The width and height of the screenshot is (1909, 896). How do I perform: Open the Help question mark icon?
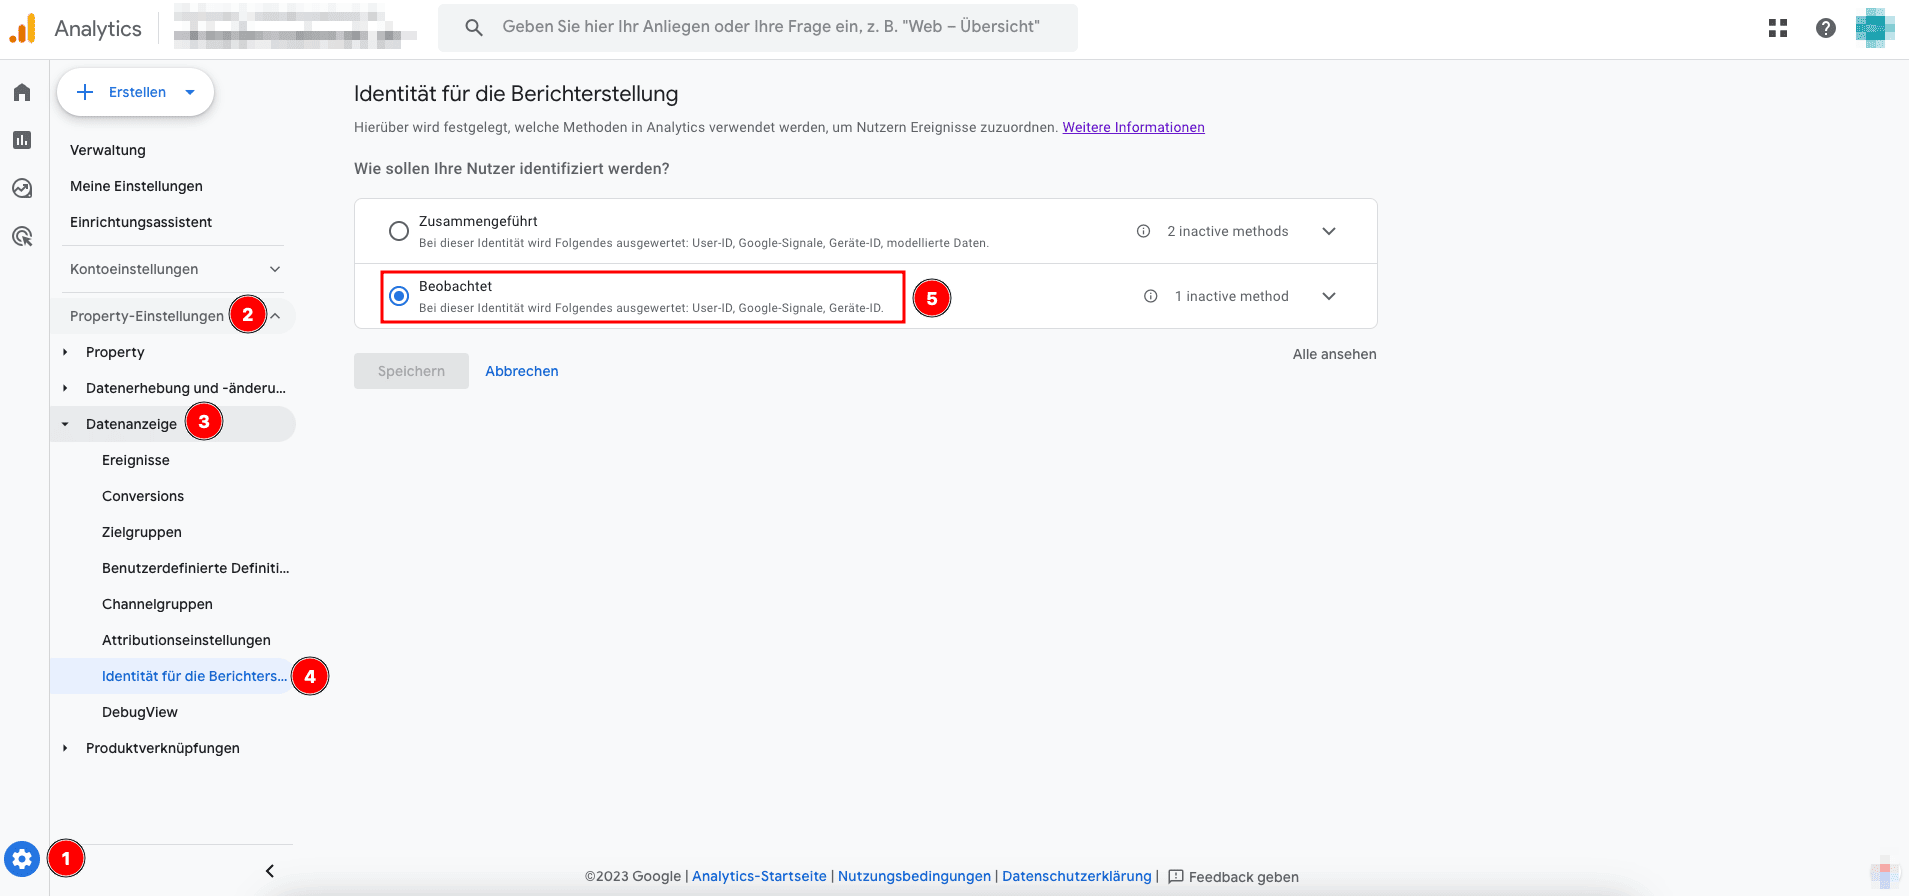[1825, 28]
